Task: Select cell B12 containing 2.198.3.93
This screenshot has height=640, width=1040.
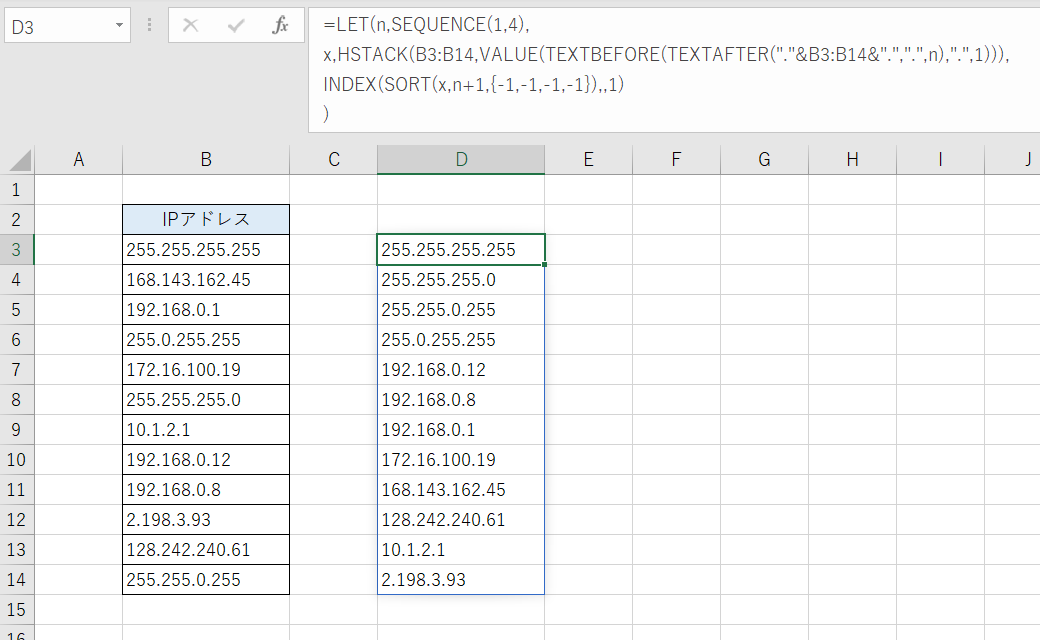Action: coord(205,519)
